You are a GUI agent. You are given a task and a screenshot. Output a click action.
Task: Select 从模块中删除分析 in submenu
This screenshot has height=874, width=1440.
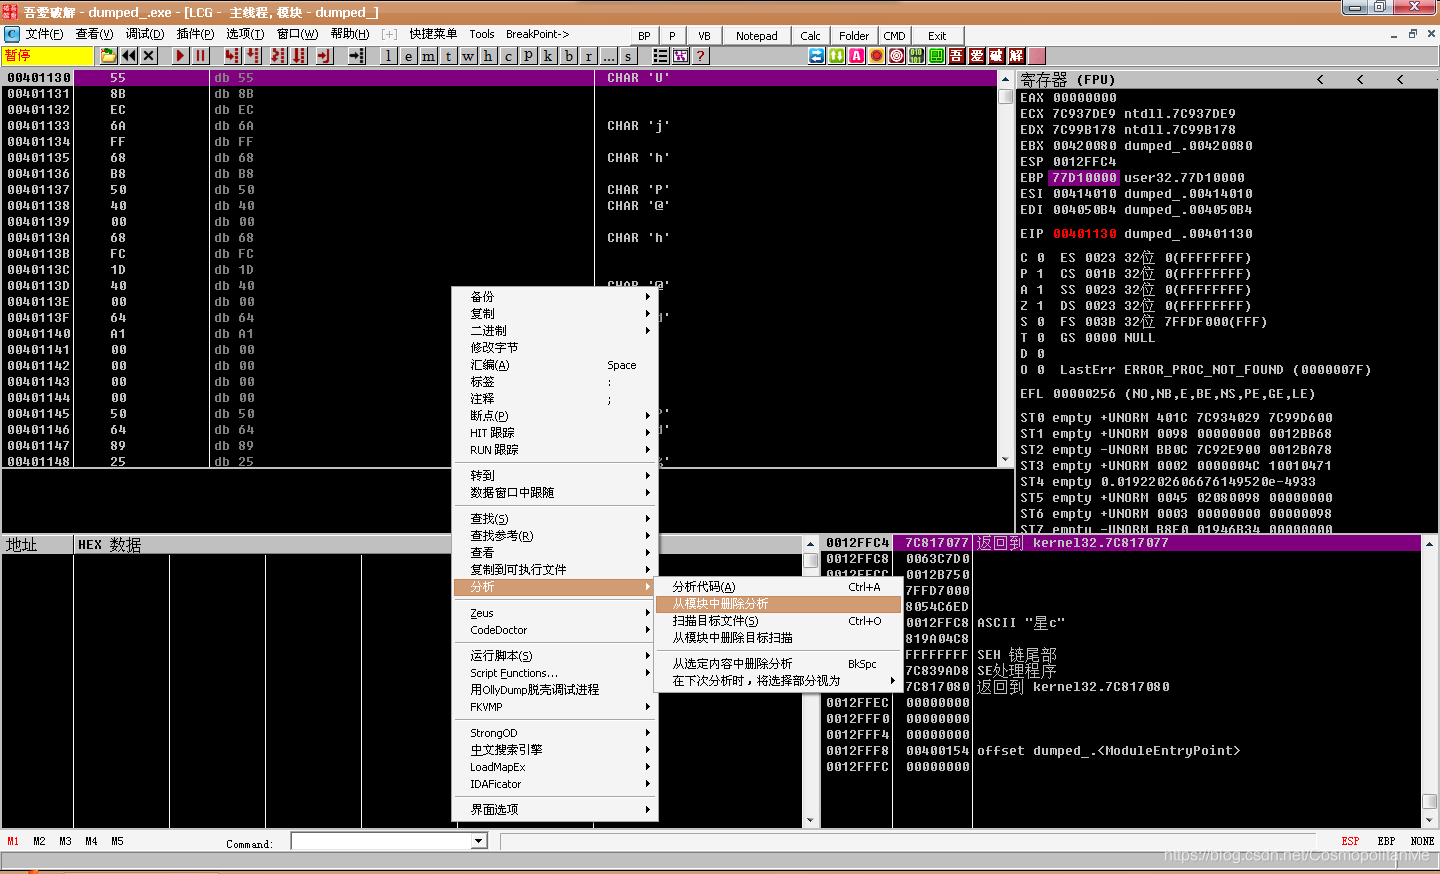click(x=779, y=604)
